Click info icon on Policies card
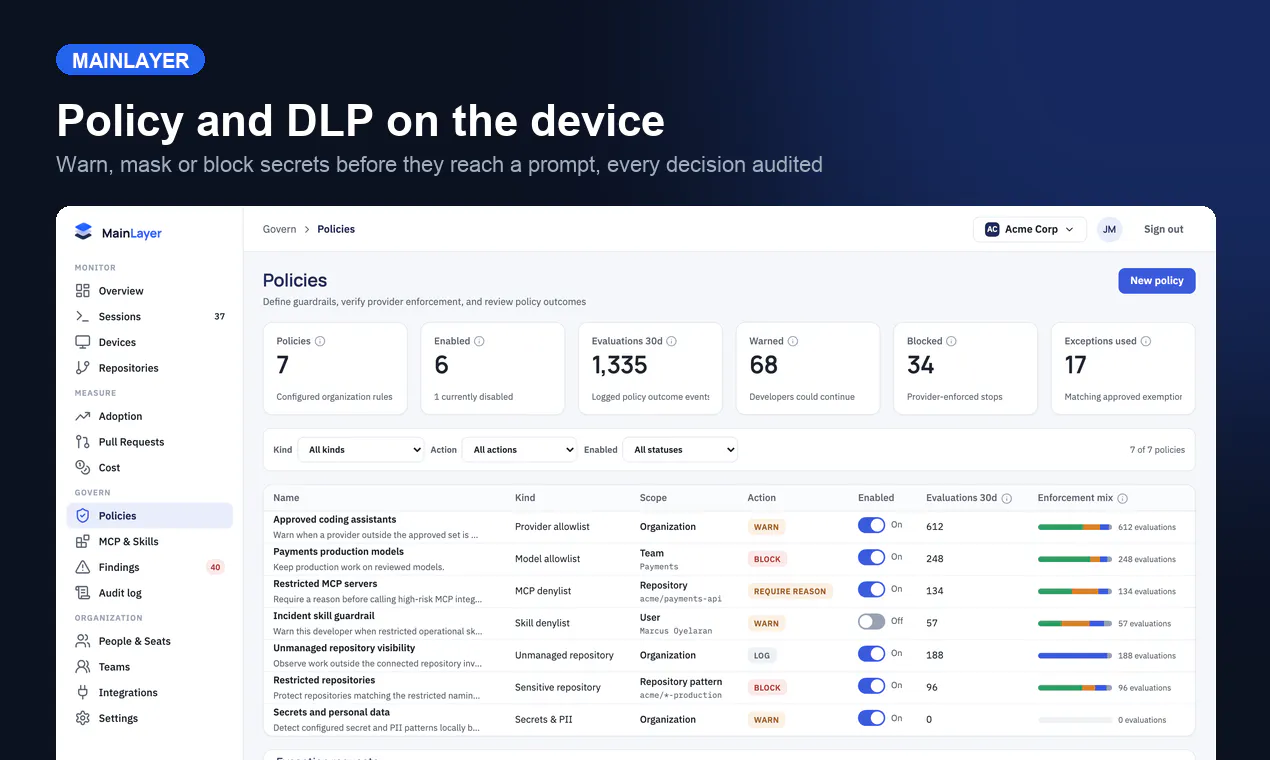This screenshot has width=1270, height=760. click(x=320, y=341)
